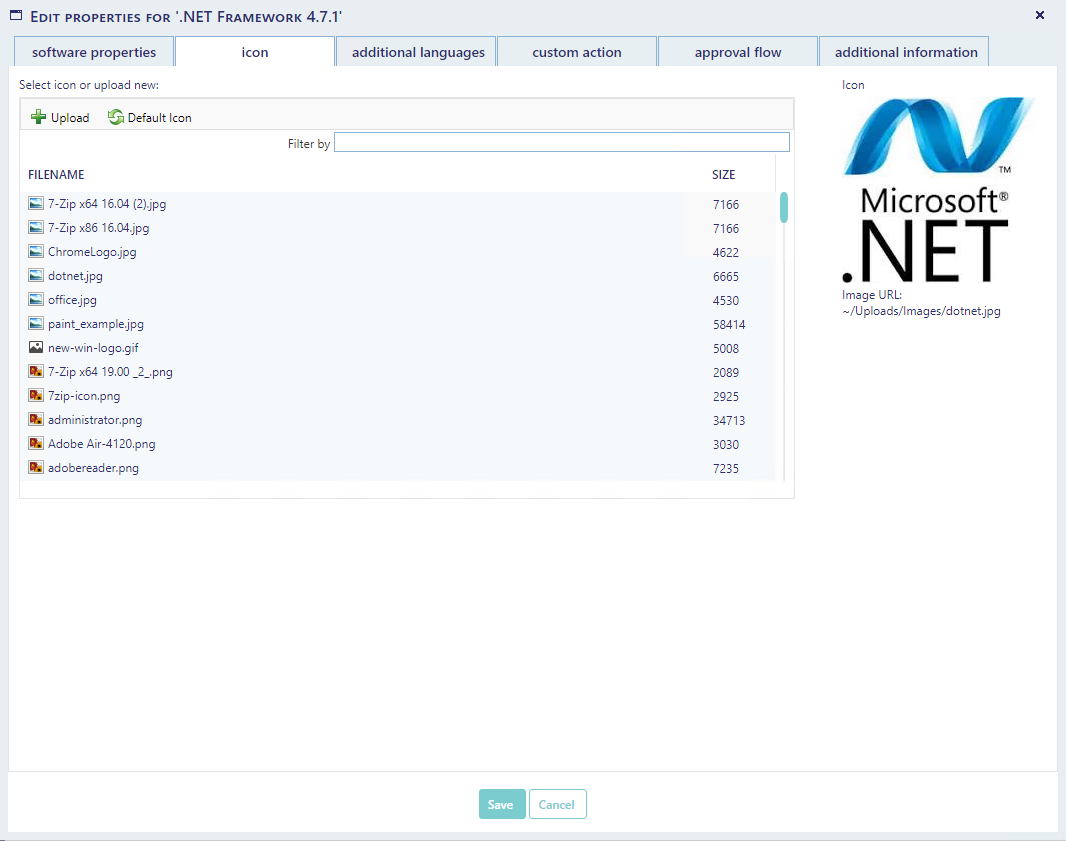Click the Default Icon refresh icon
This screenshot has width=1066, height=841.
[x=116, y=117]
